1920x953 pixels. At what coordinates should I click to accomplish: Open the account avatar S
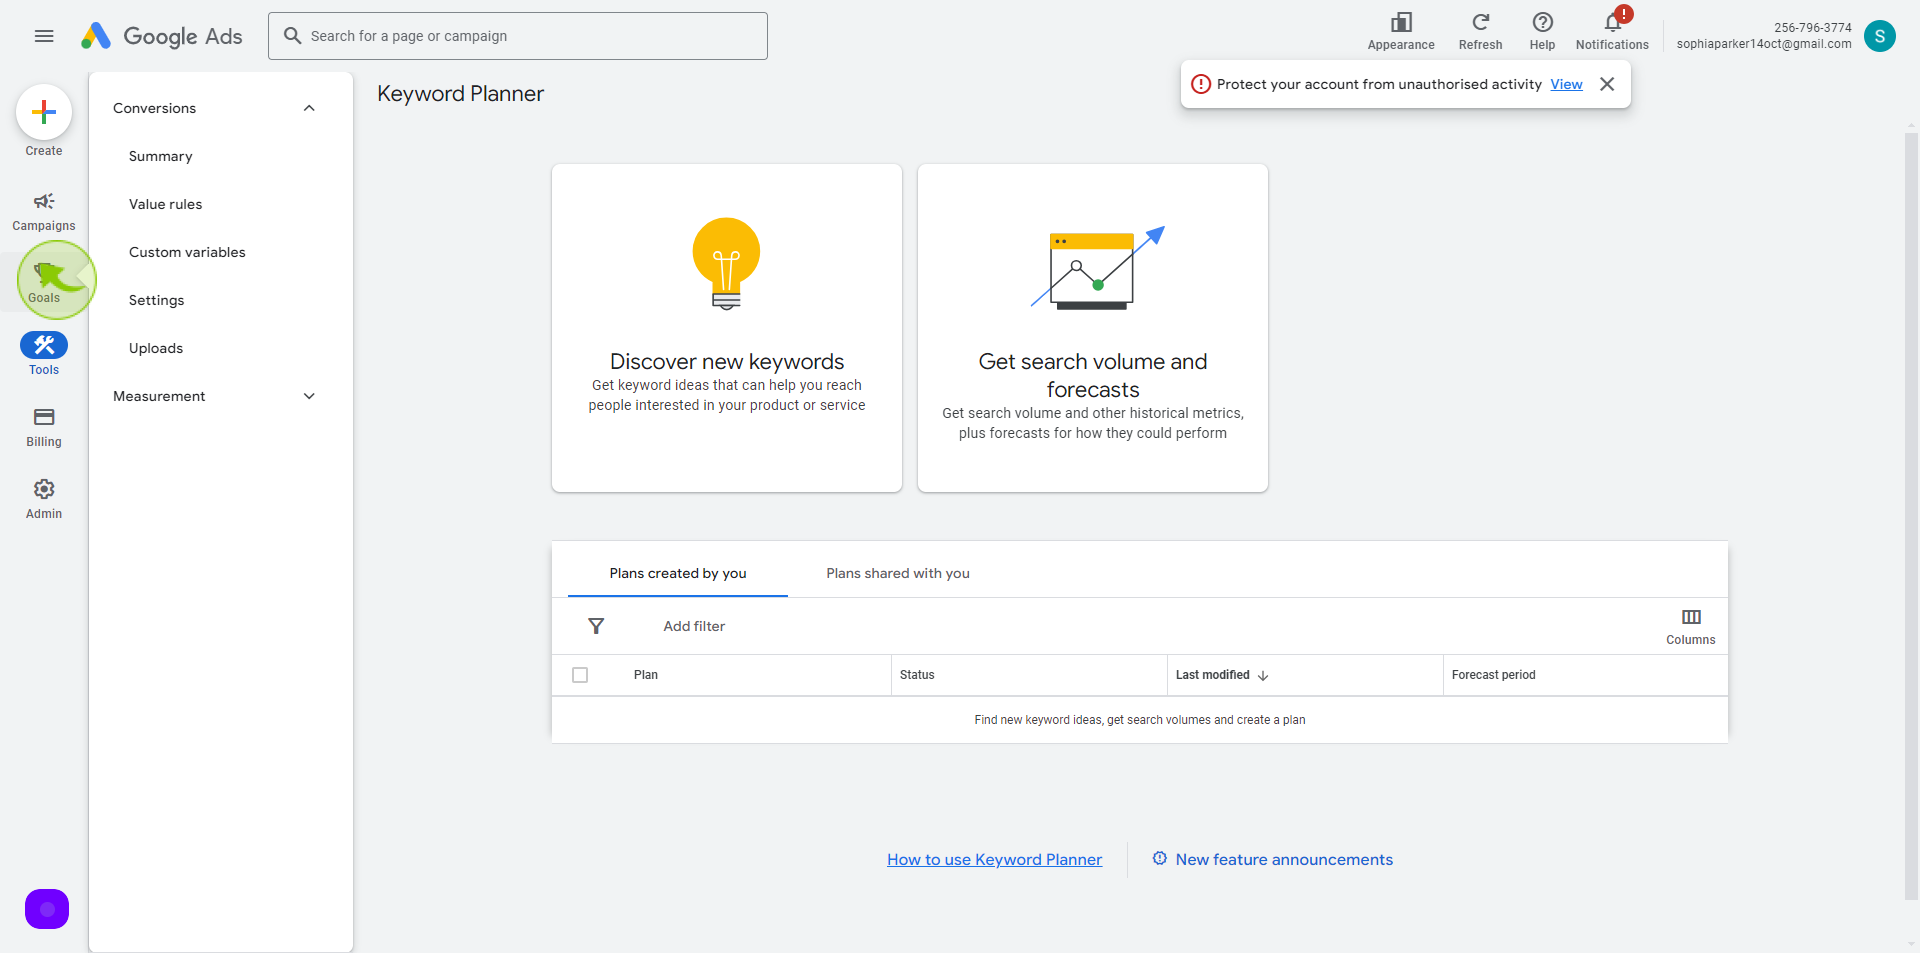[x=1880, y=36]
